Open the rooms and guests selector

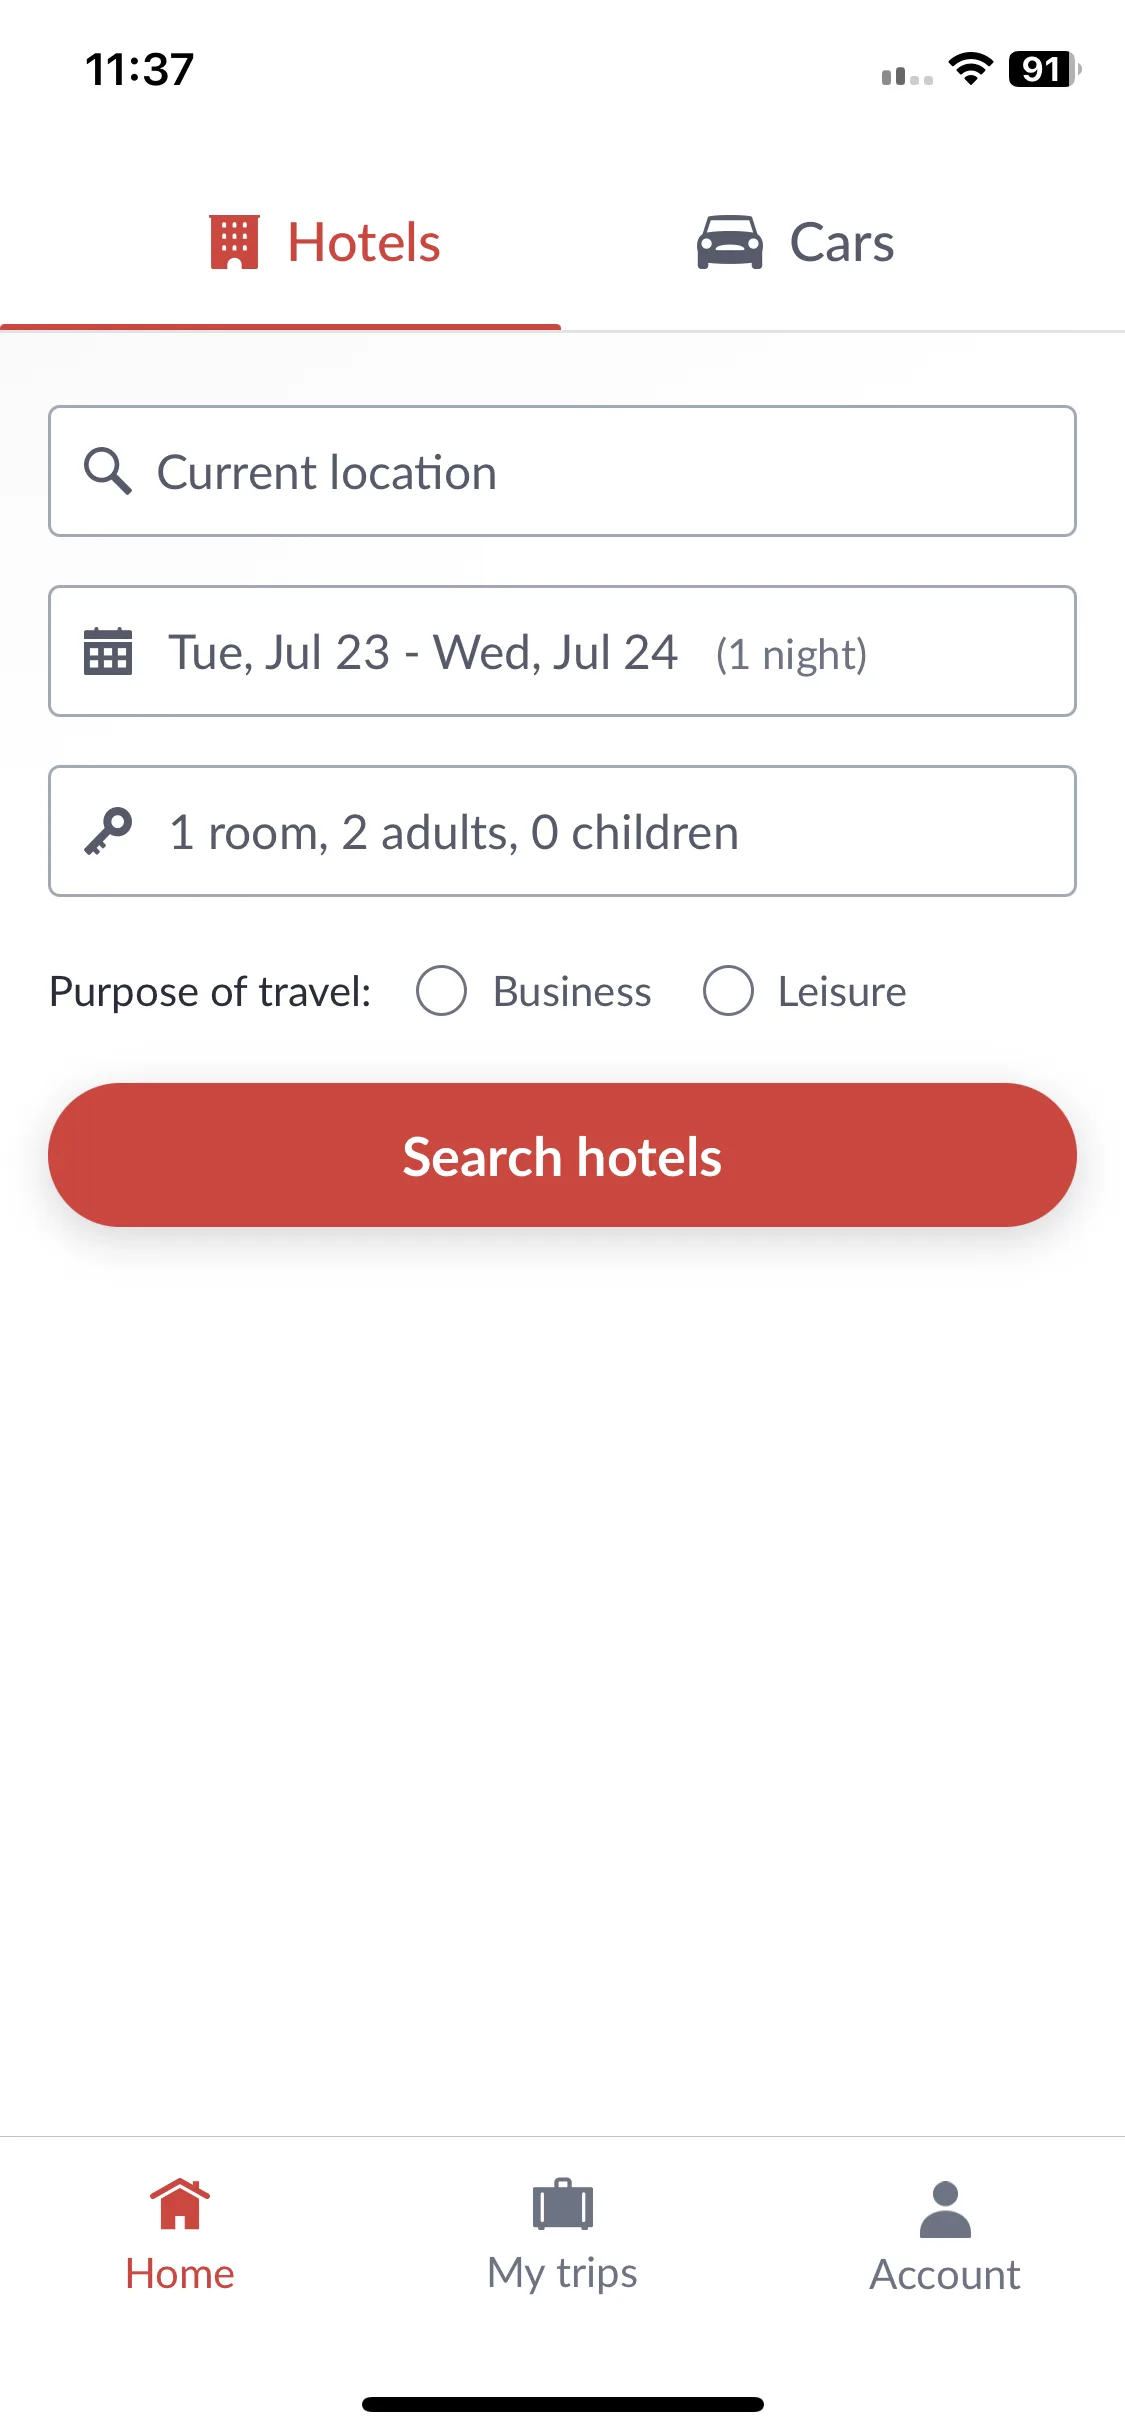[562, 831]
